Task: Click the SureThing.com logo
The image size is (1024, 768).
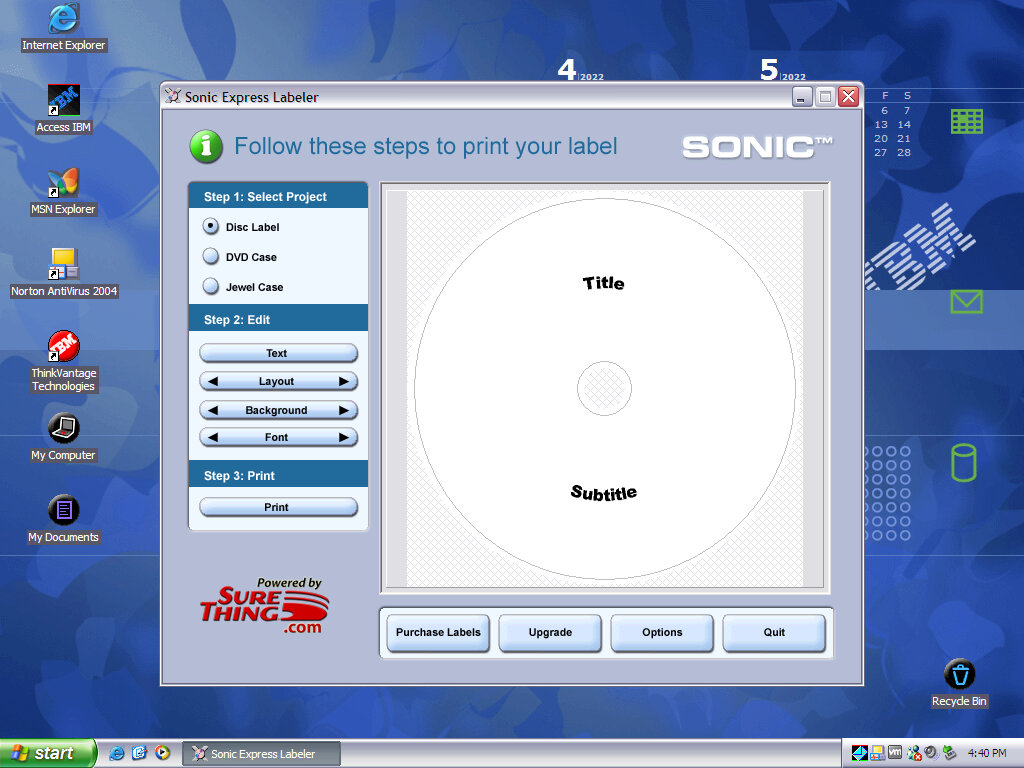Action: click(265, 606)
